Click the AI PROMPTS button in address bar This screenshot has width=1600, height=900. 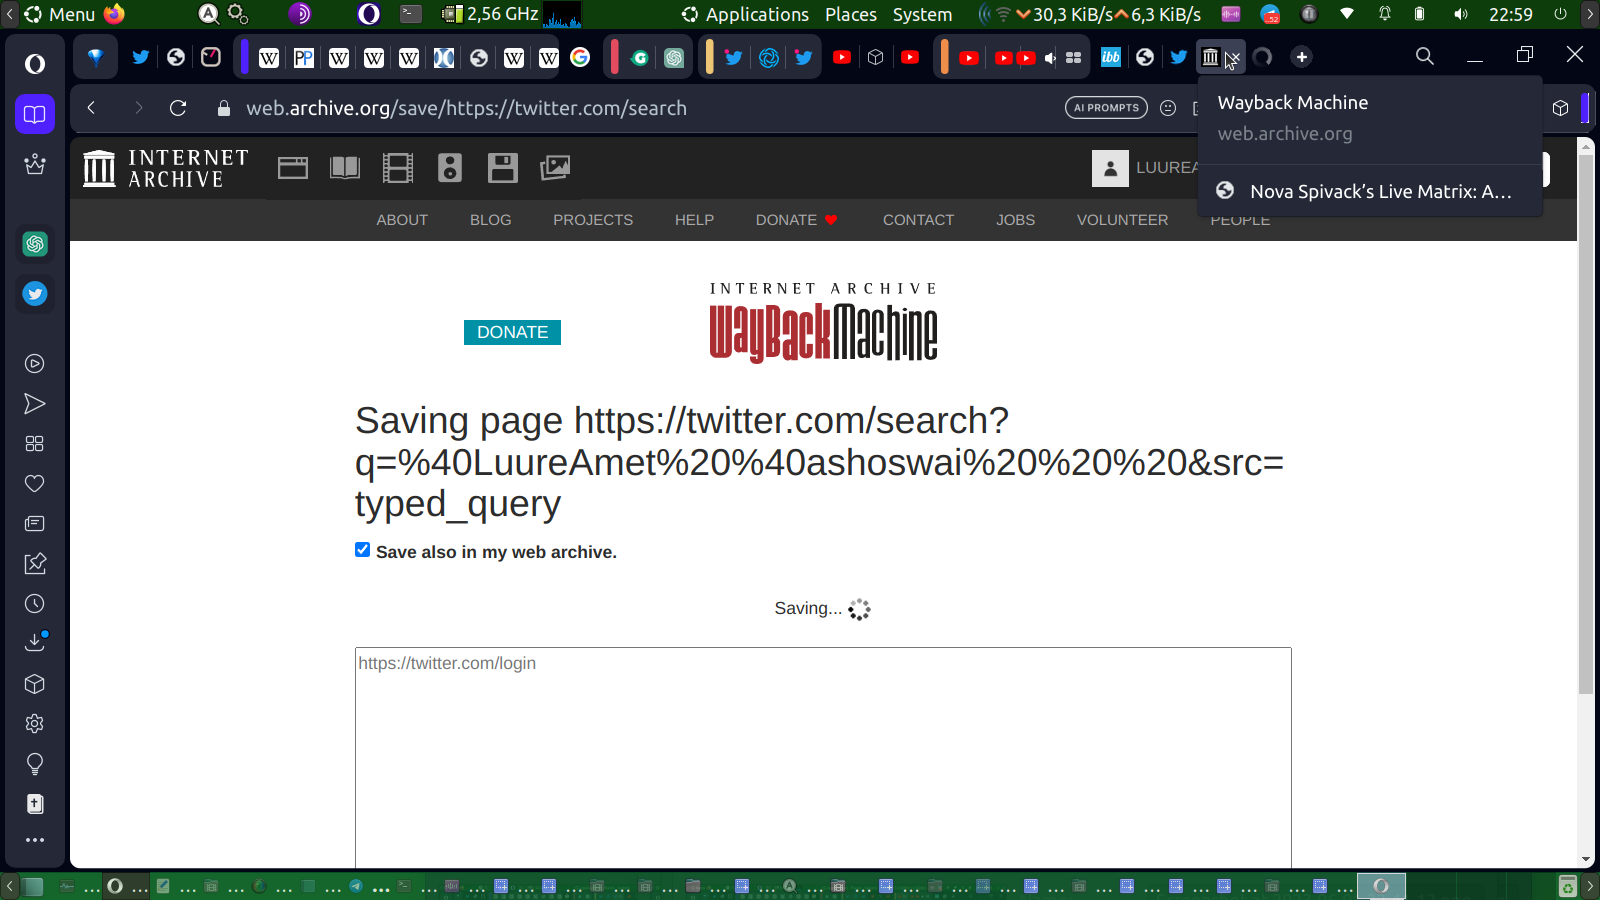click(1106, 108)
